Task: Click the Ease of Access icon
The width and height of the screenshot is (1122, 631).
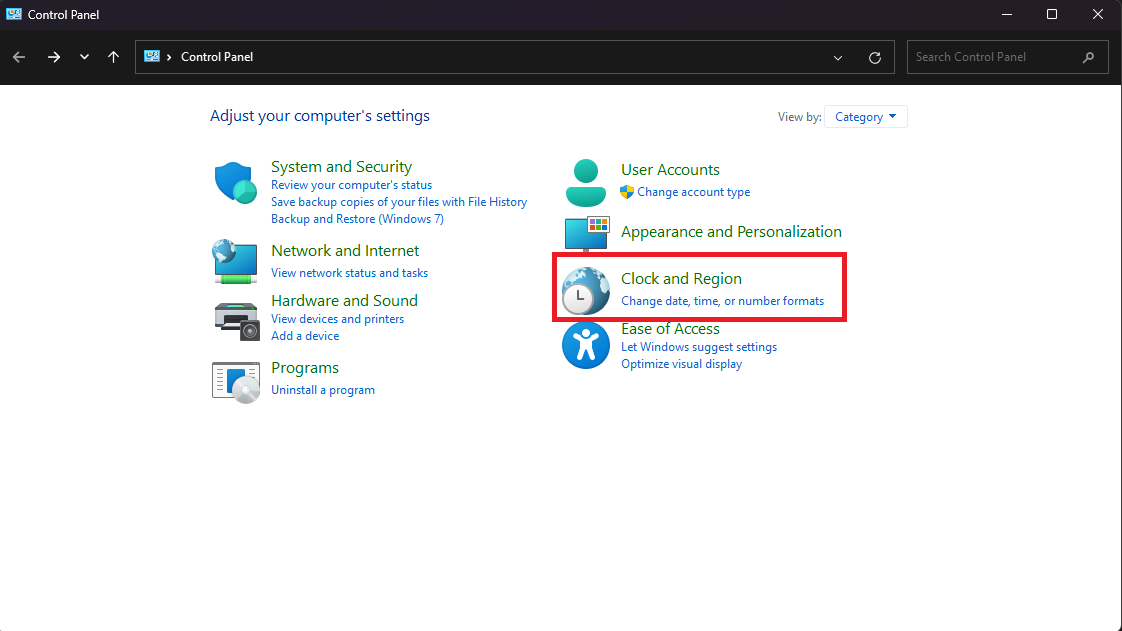Action: pyautogui.click(x=586, y=345)
